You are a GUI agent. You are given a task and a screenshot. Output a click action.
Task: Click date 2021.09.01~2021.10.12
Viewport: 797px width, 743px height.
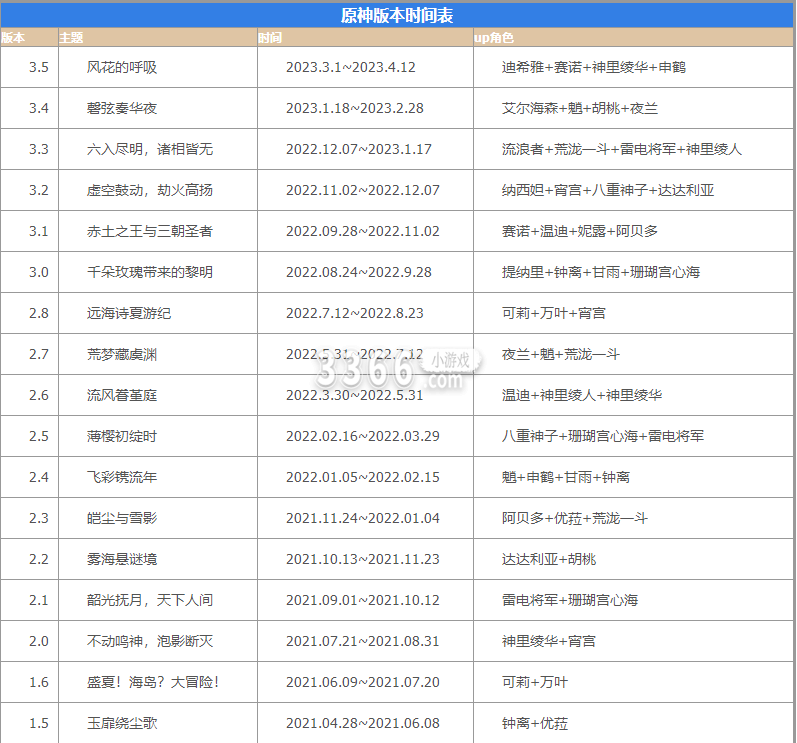pyautogui.click(x=363, y=600)
